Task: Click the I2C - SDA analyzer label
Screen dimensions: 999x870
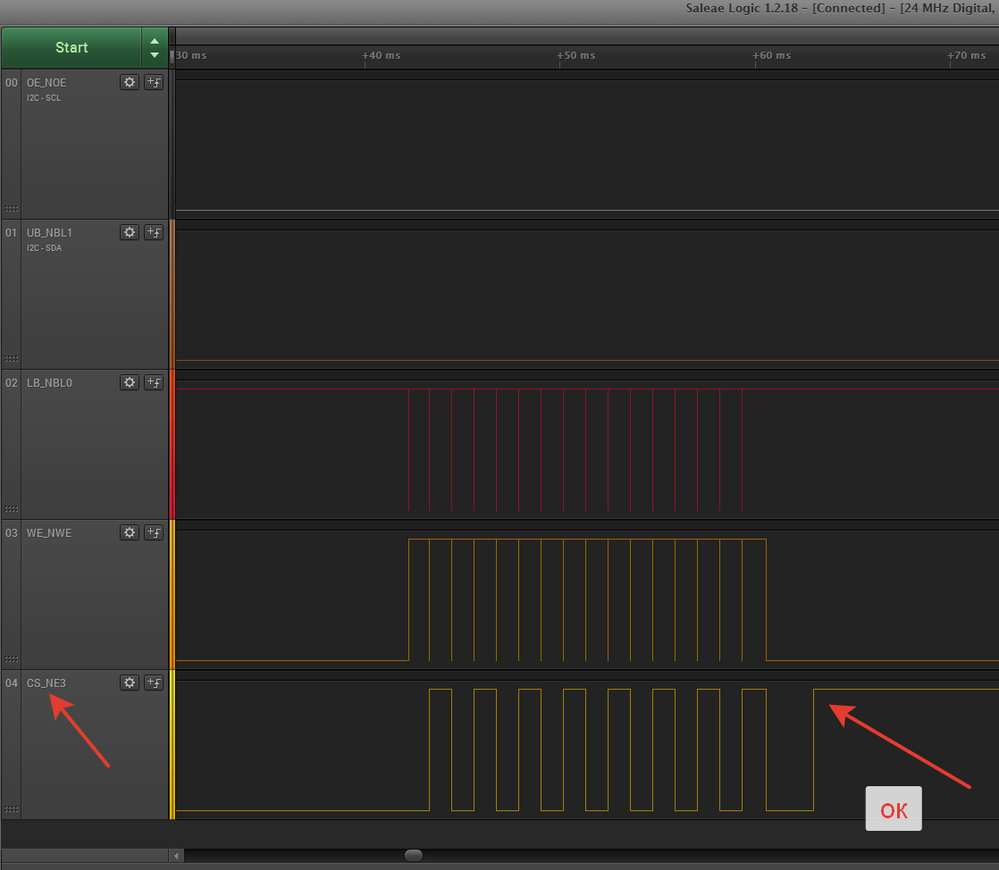Action: pyautogui.click(x=44, y=248)
